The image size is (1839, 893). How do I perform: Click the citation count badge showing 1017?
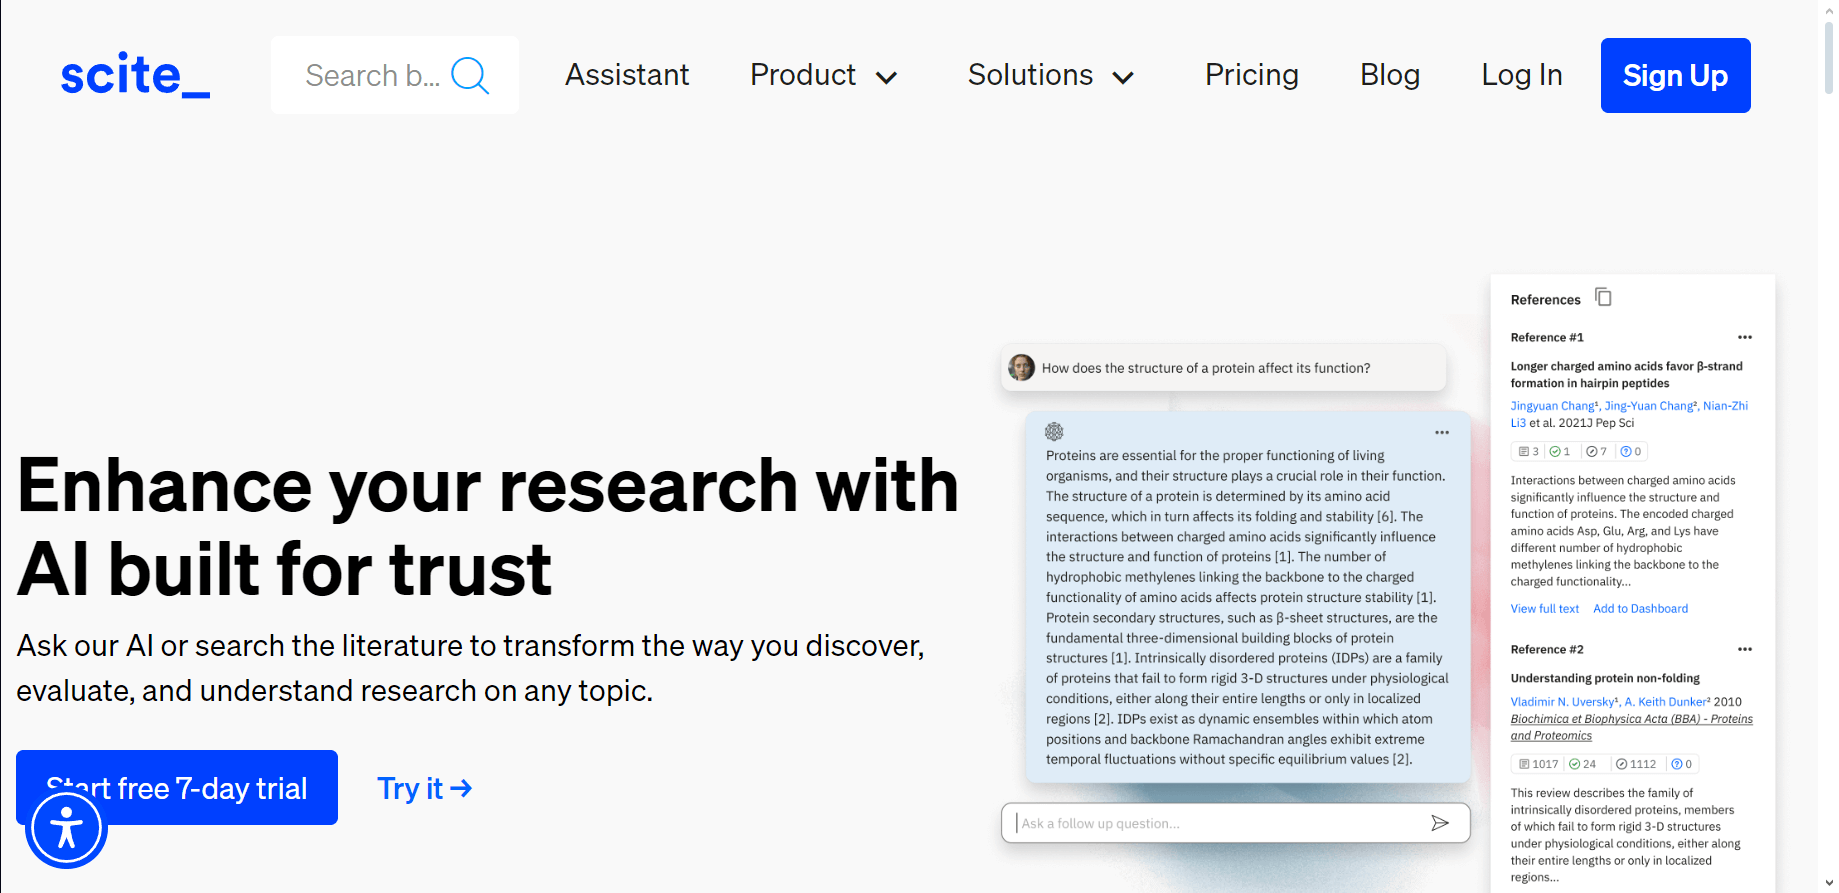[x=1539, y=764]
